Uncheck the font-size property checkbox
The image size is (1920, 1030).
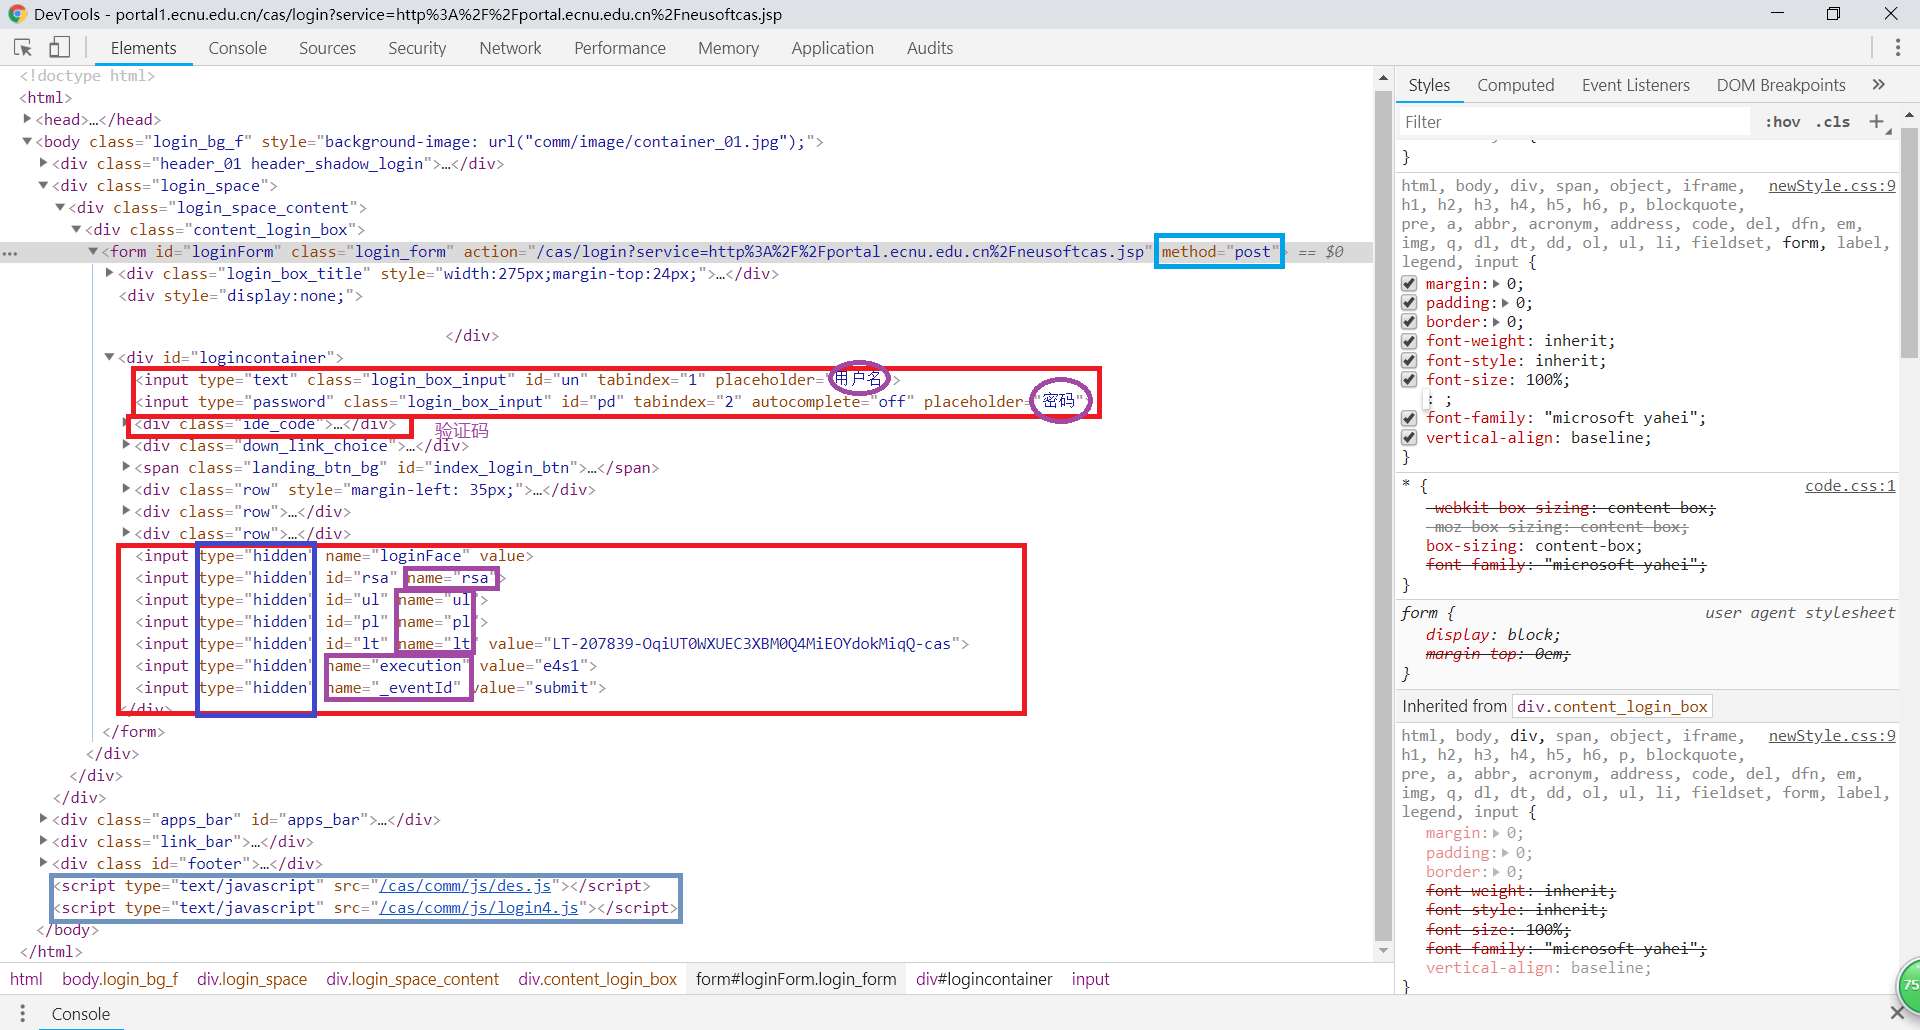click(x=1409, y=380)
